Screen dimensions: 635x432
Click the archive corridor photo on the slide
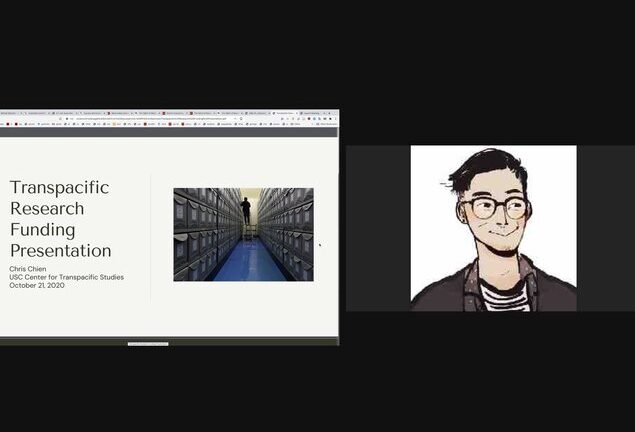pyautogui.click(x=243, y=234)
